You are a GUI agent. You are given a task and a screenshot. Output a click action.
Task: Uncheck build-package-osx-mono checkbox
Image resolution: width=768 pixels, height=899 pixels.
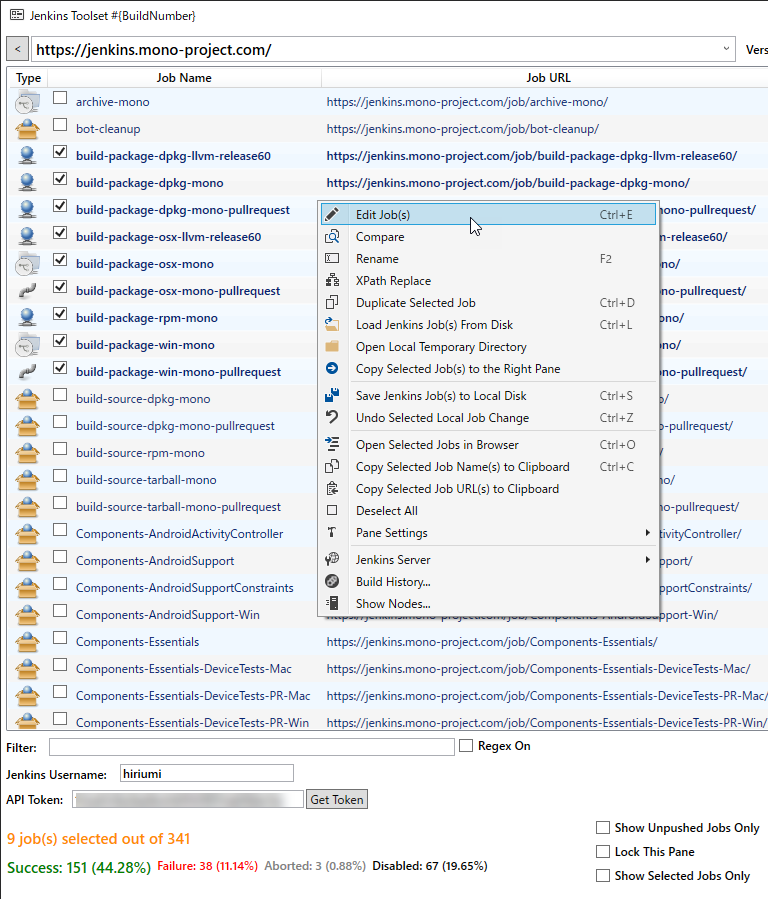60,260
